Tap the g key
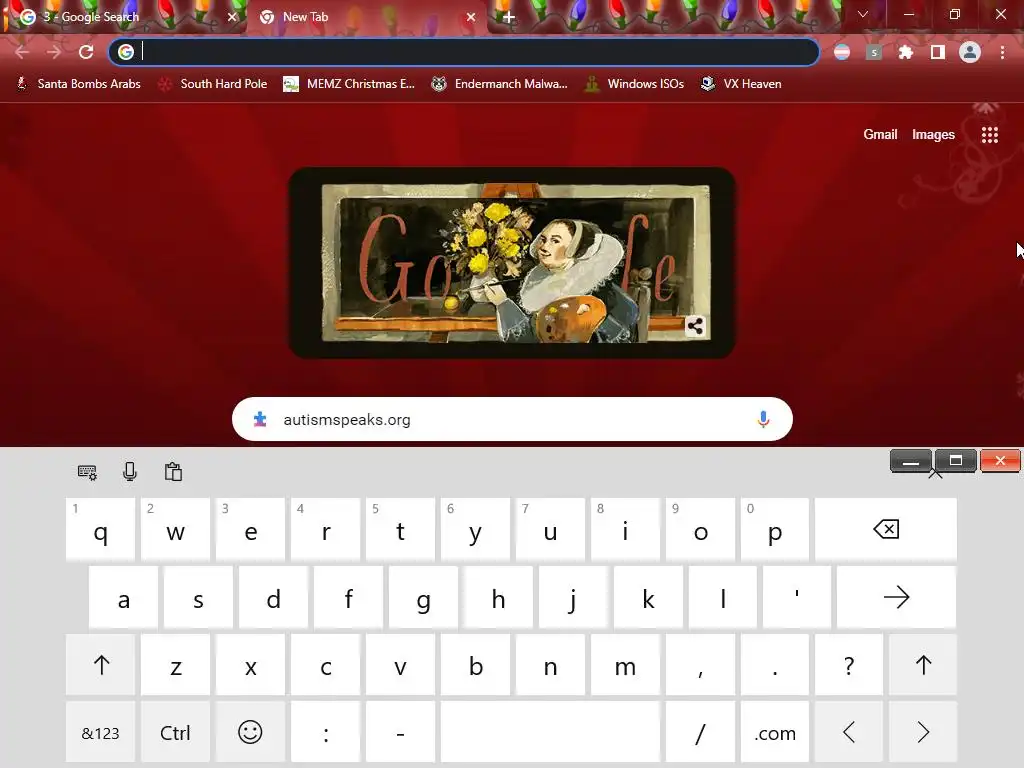The image size is (1024, 768). coord(423,597)
